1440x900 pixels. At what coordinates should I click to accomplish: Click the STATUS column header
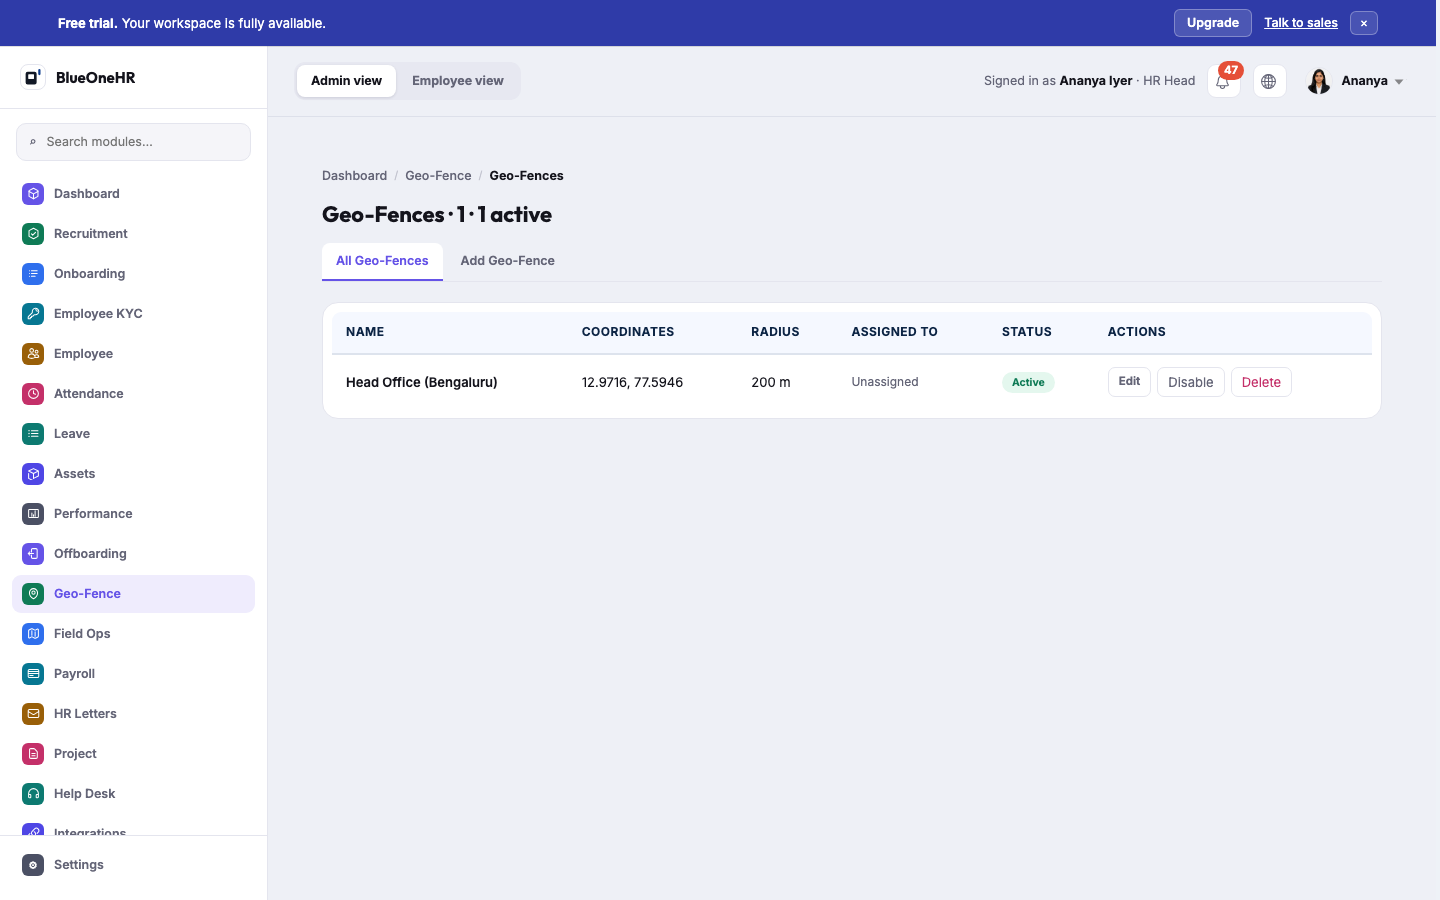coord(1027,332)
